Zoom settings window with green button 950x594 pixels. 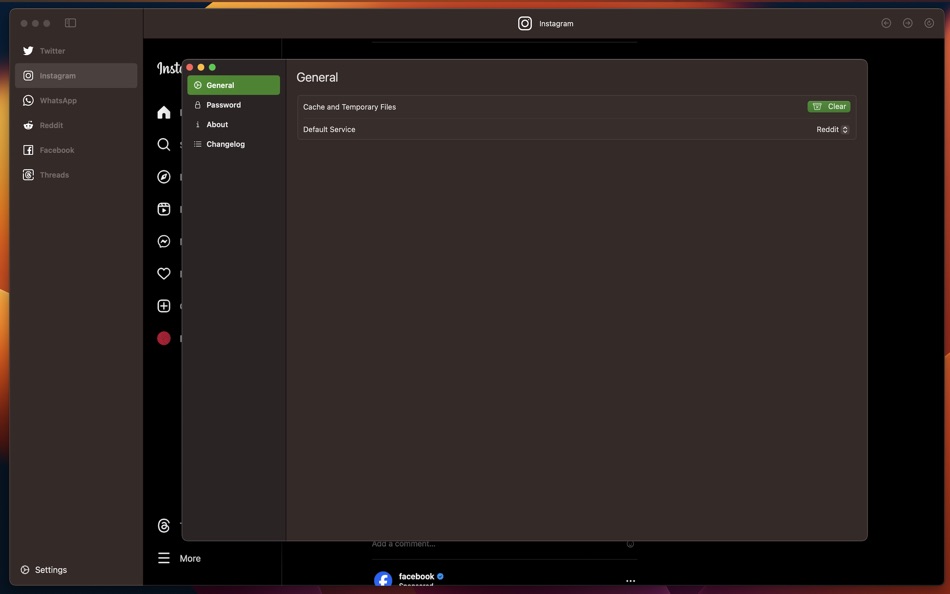[x=212, y=67]
